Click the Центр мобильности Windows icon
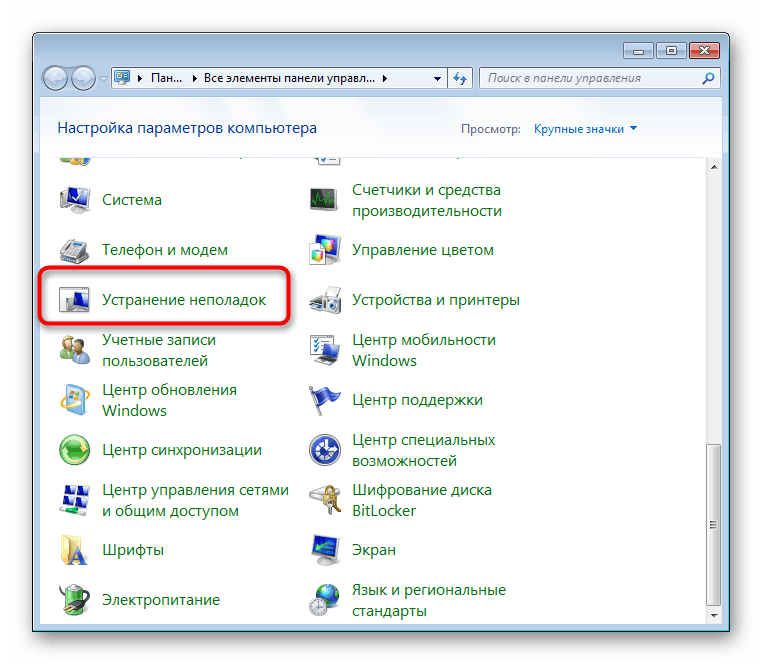This screenshot has width=762, height=664. coord(325,350)
